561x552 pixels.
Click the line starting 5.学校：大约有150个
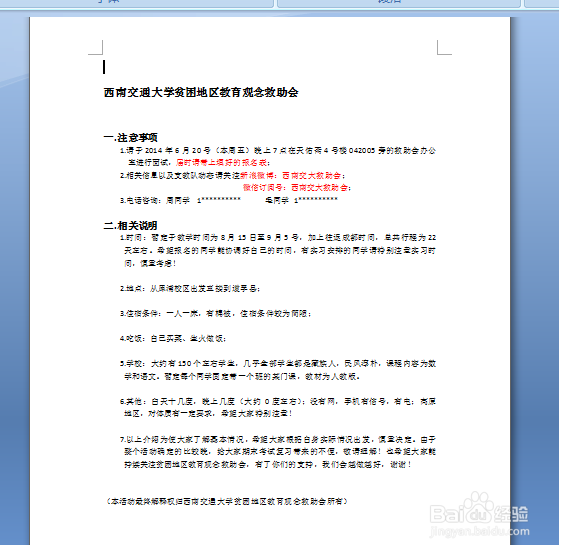(278, 364)
